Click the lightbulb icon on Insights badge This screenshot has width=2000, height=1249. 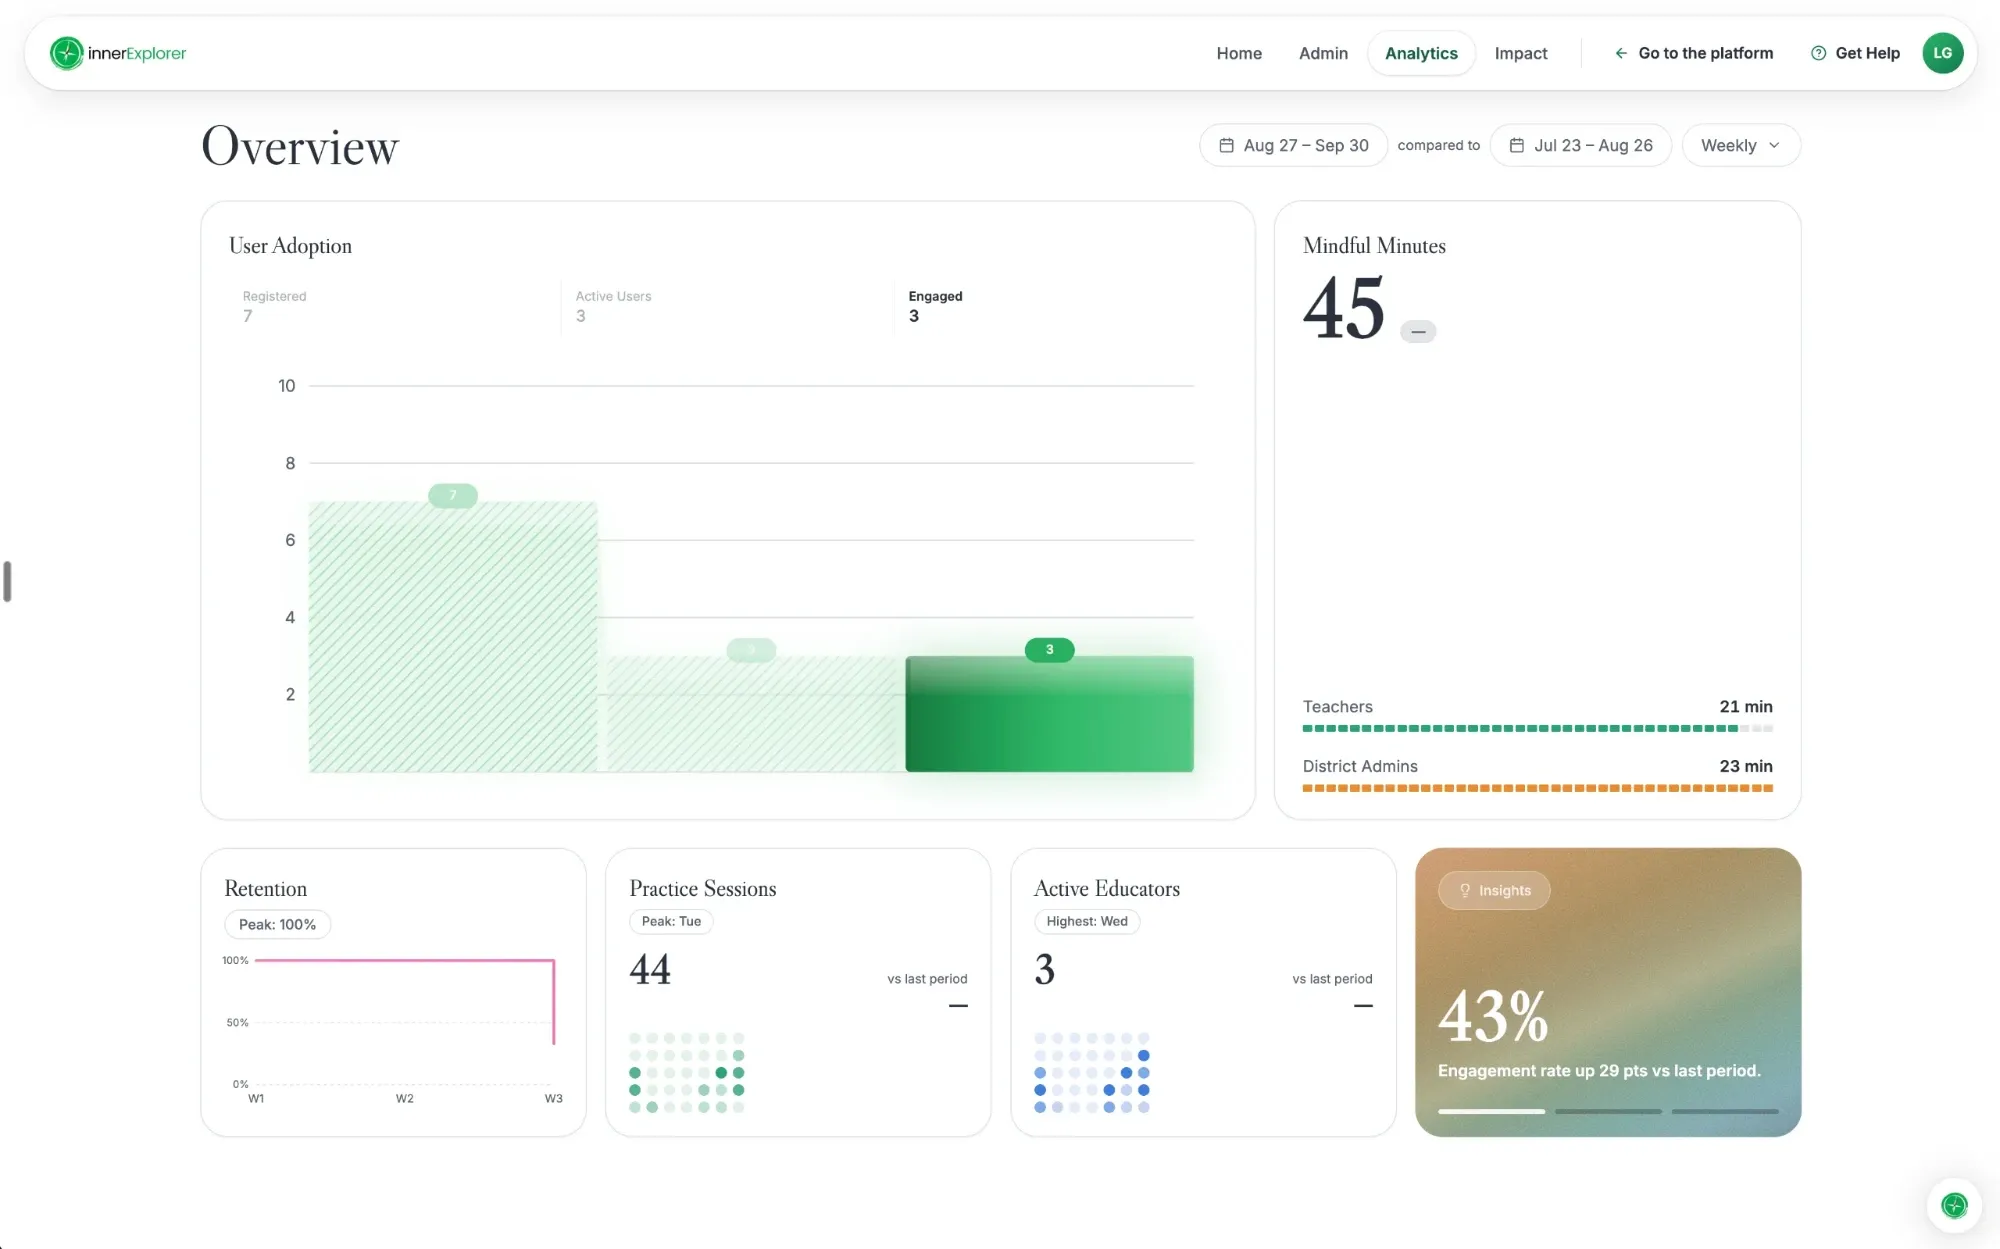coord(1465,890)
